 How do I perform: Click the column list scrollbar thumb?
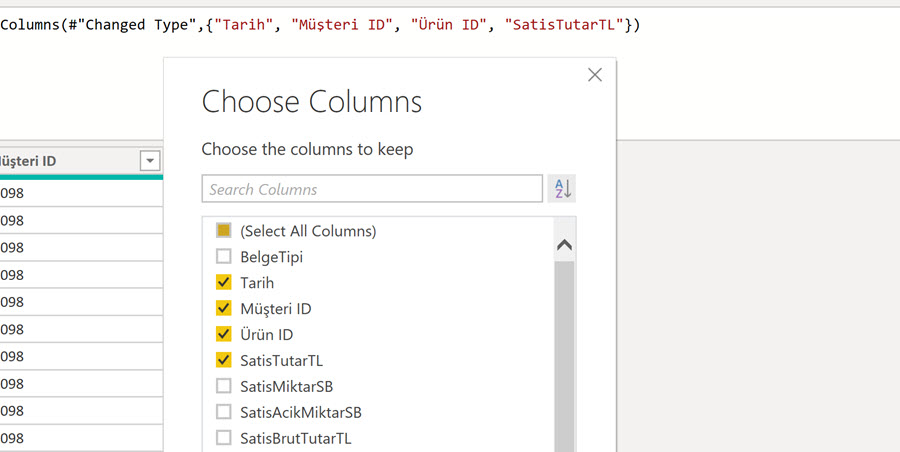click(x=564, y=356)
